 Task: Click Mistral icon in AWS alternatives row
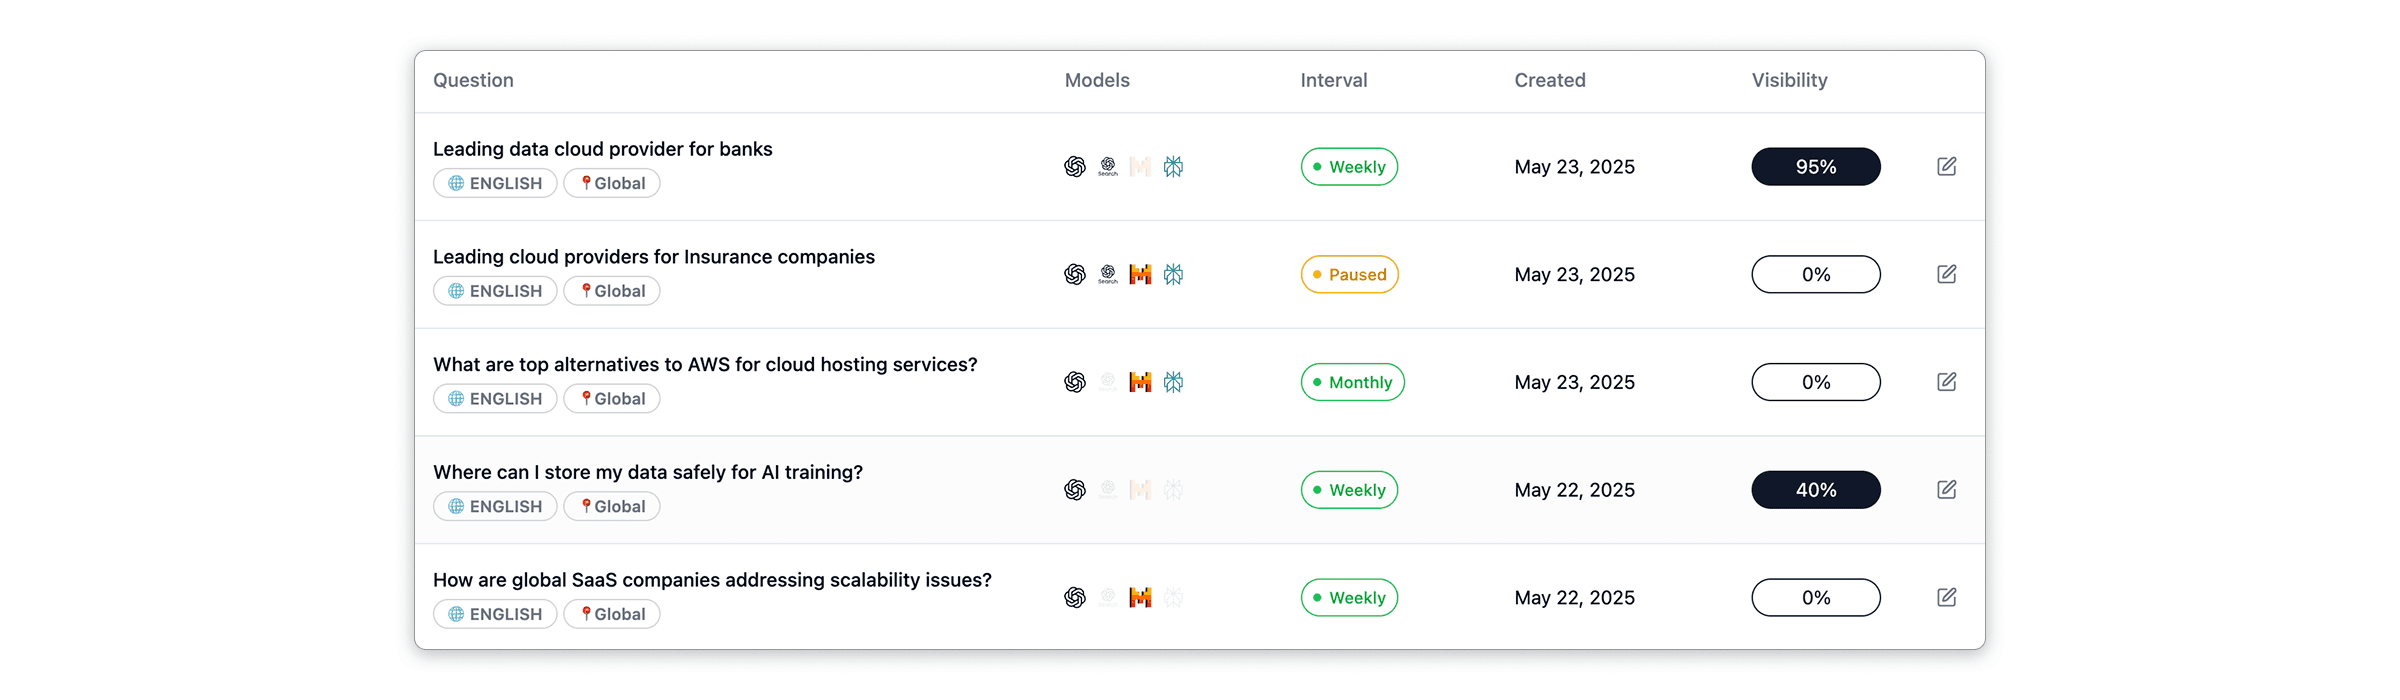click(1140, 382)
